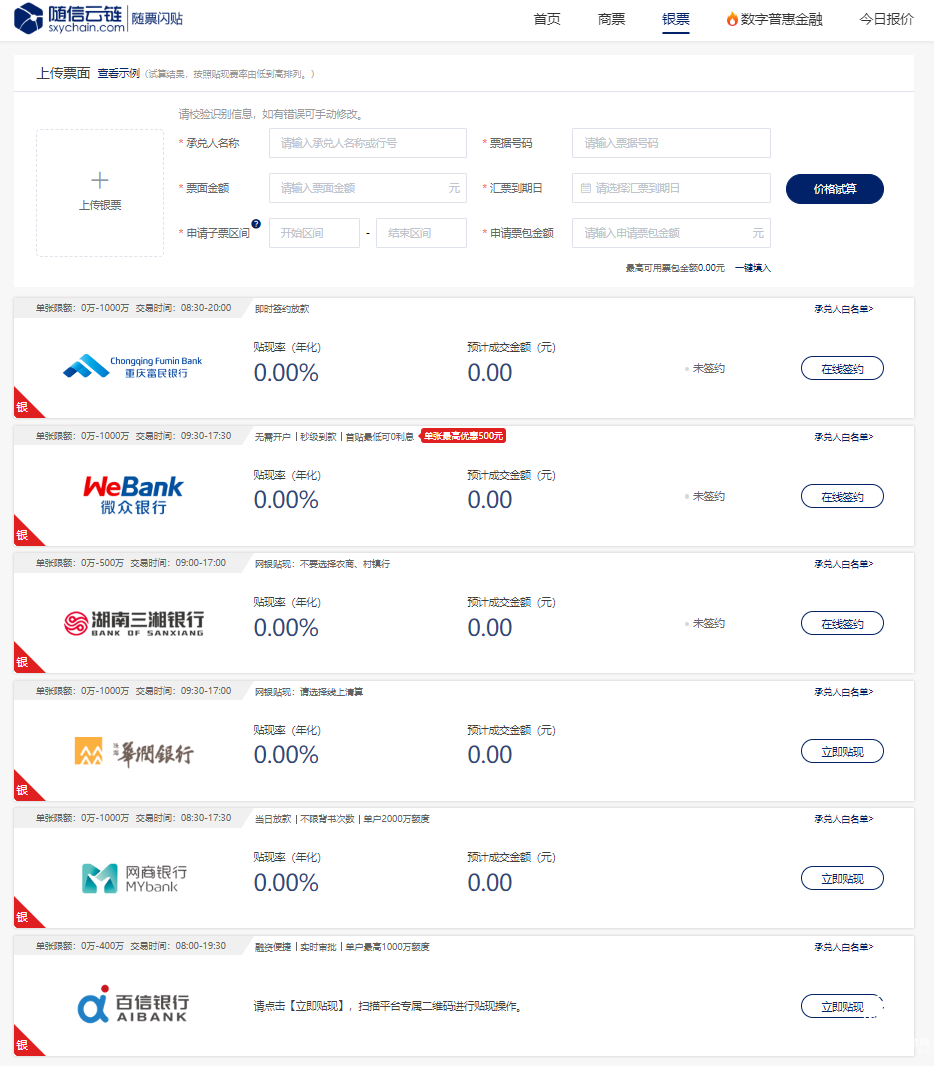Click the MYbank 网商银行 logo
Viewport: 934px width, 1066px height.
click(x=135, y=878)
